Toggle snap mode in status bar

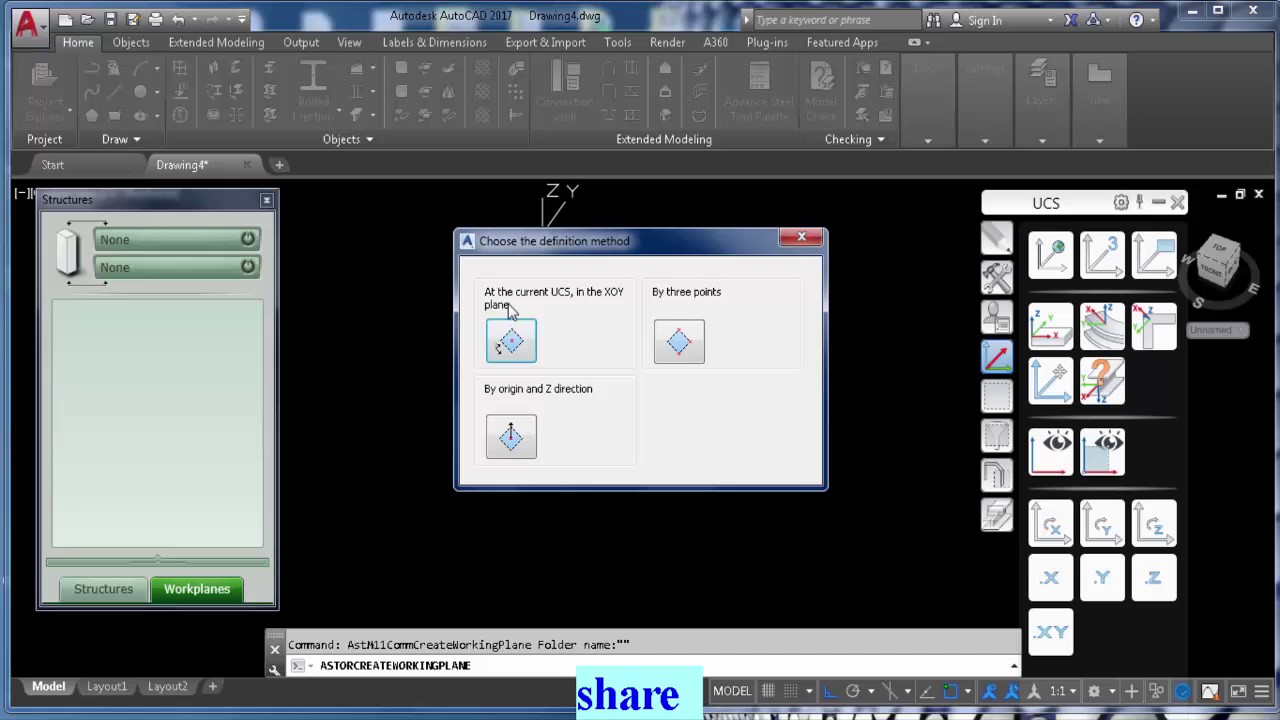pos(791,691)
